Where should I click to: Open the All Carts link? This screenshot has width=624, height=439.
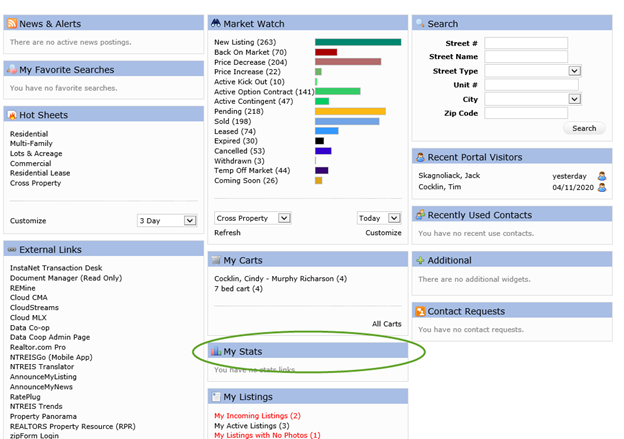tap(386, 324)
